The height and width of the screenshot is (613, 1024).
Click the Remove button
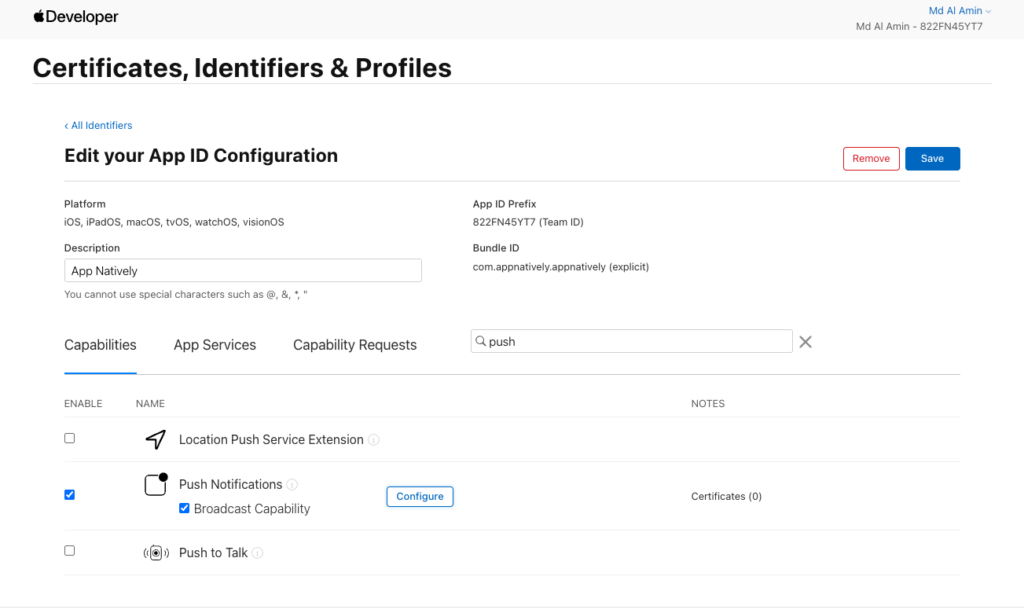[x=871, y=159]
